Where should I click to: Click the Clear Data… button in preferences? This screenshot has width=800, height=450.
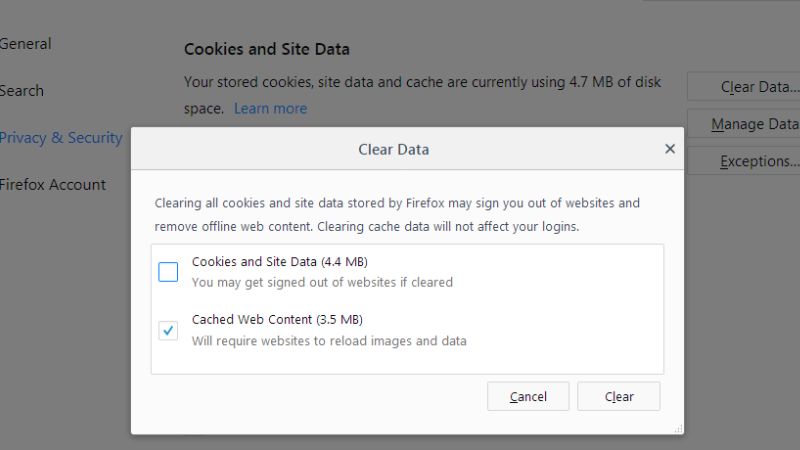pyautogui.click(x=744, y=87)
